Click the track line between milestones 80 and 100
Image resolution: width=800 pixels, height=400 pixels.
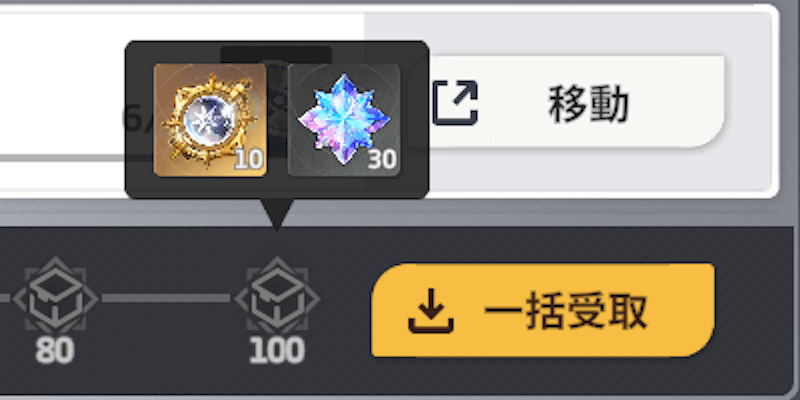(166, 298)
